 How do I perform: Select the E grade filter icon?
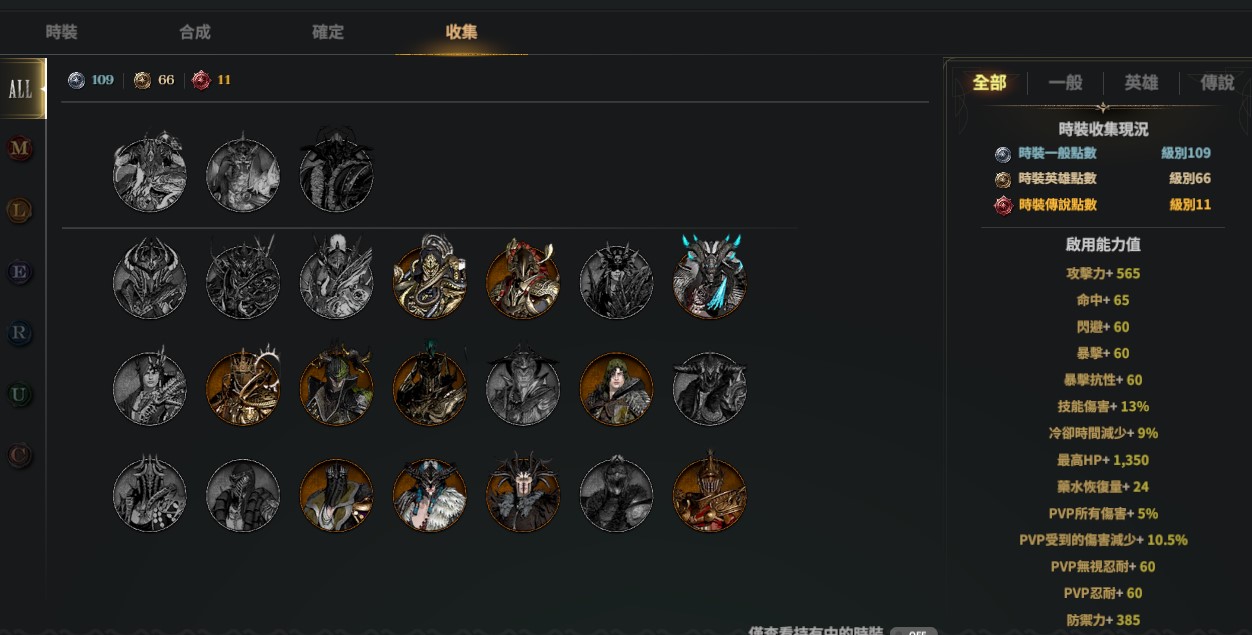tap(19, 272)
